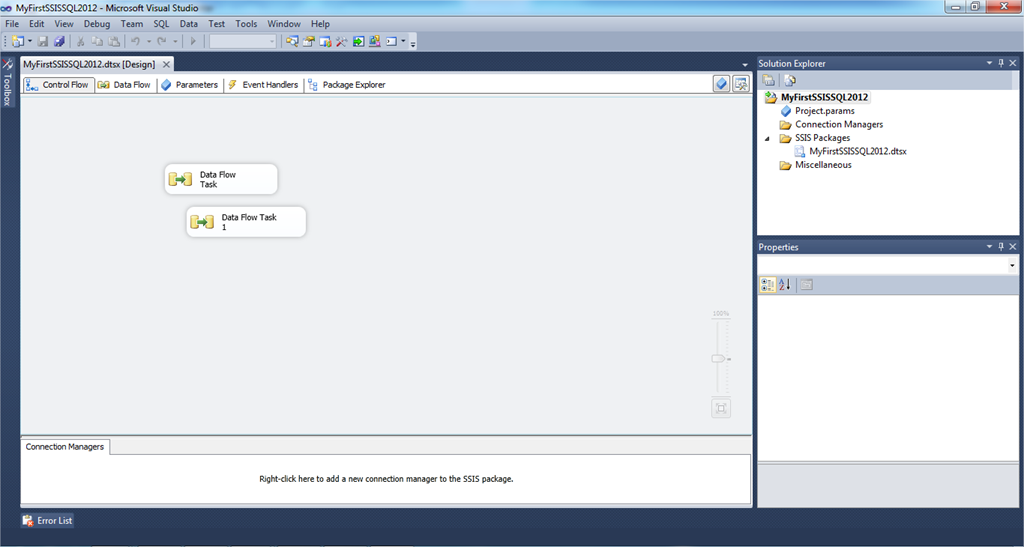Collapse the SSIS Packages folder node
The image size is (1024, 547).
point(767,138)
